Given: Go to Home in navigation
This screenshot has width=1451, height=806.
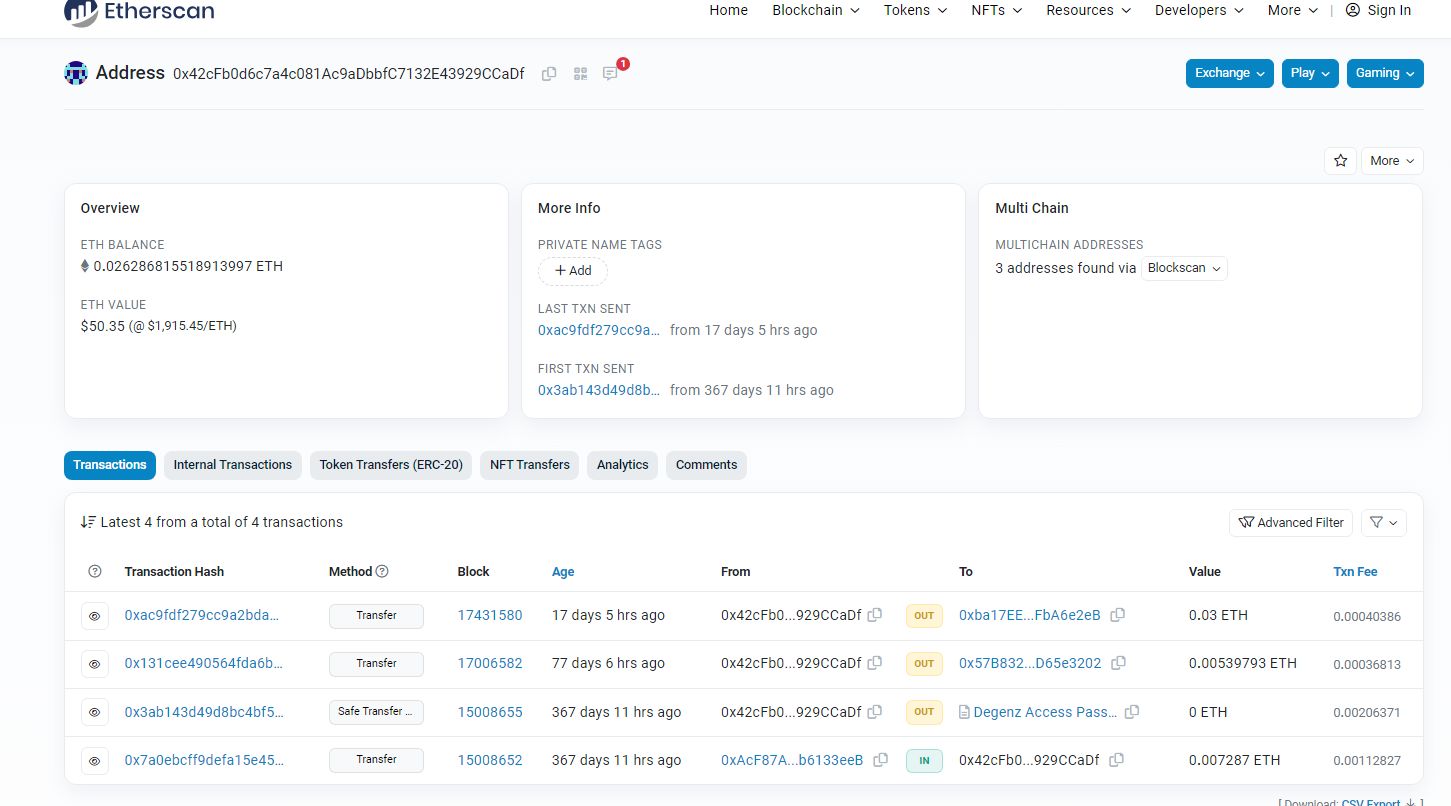Looking at the screenshot, I should pos(728,10).
